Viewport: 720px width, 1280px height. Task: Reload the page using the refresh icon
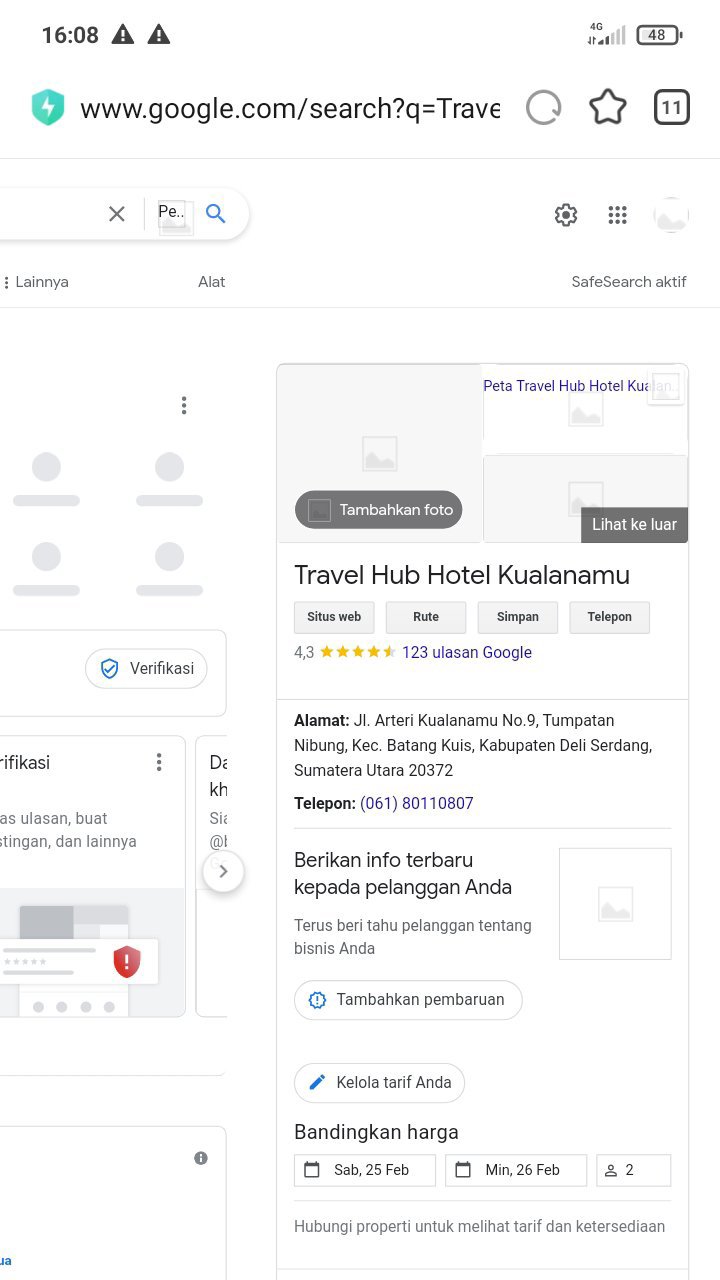[x=543, y=108]
